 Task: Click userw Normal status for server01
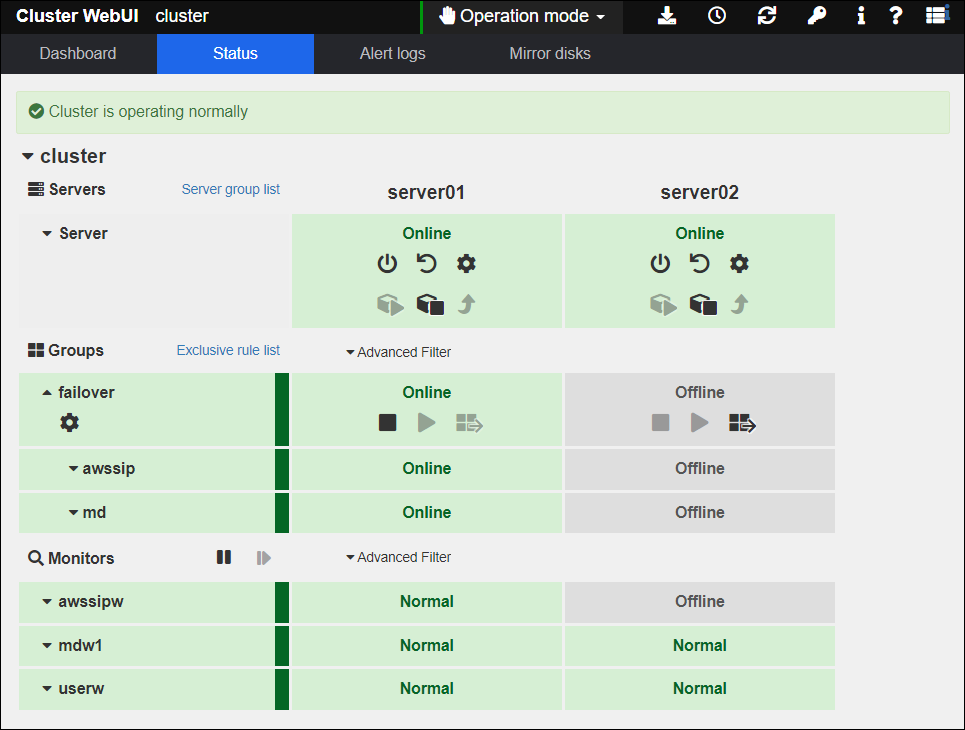point(426,688)
